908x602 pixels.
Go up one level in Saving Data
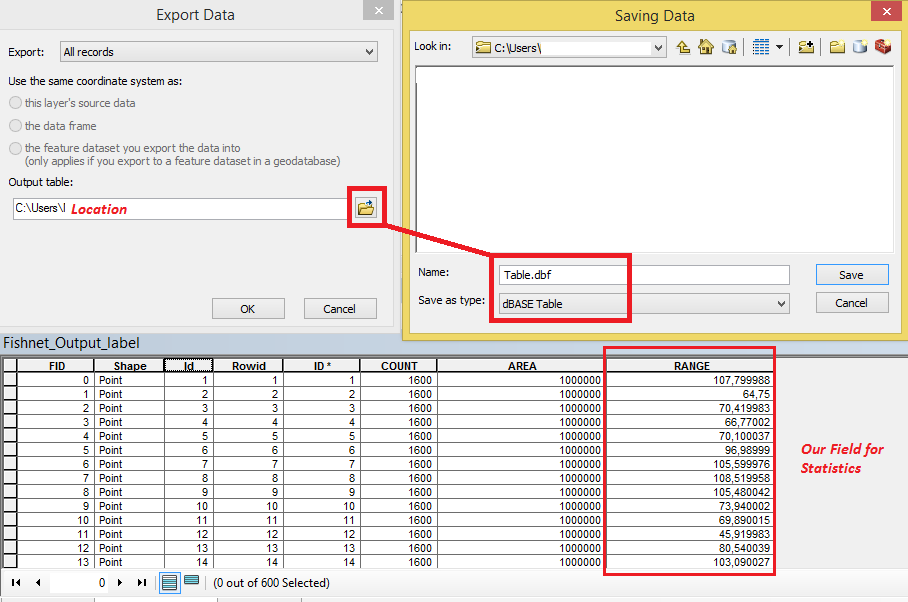(683, 47)
